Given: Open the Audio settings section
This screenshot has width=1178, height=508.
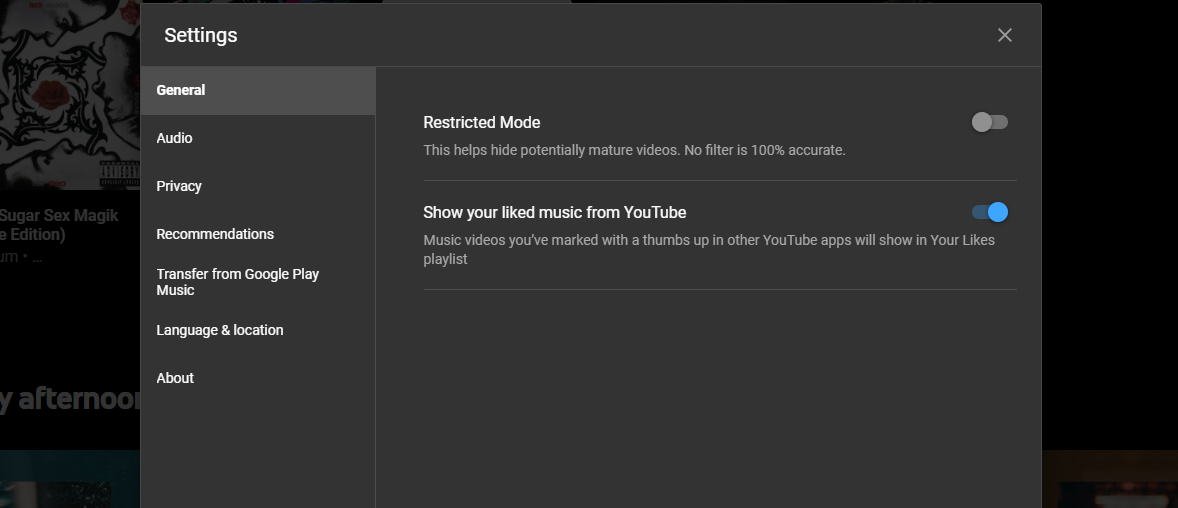Looking at the screenshot, I should pos(174,138).
